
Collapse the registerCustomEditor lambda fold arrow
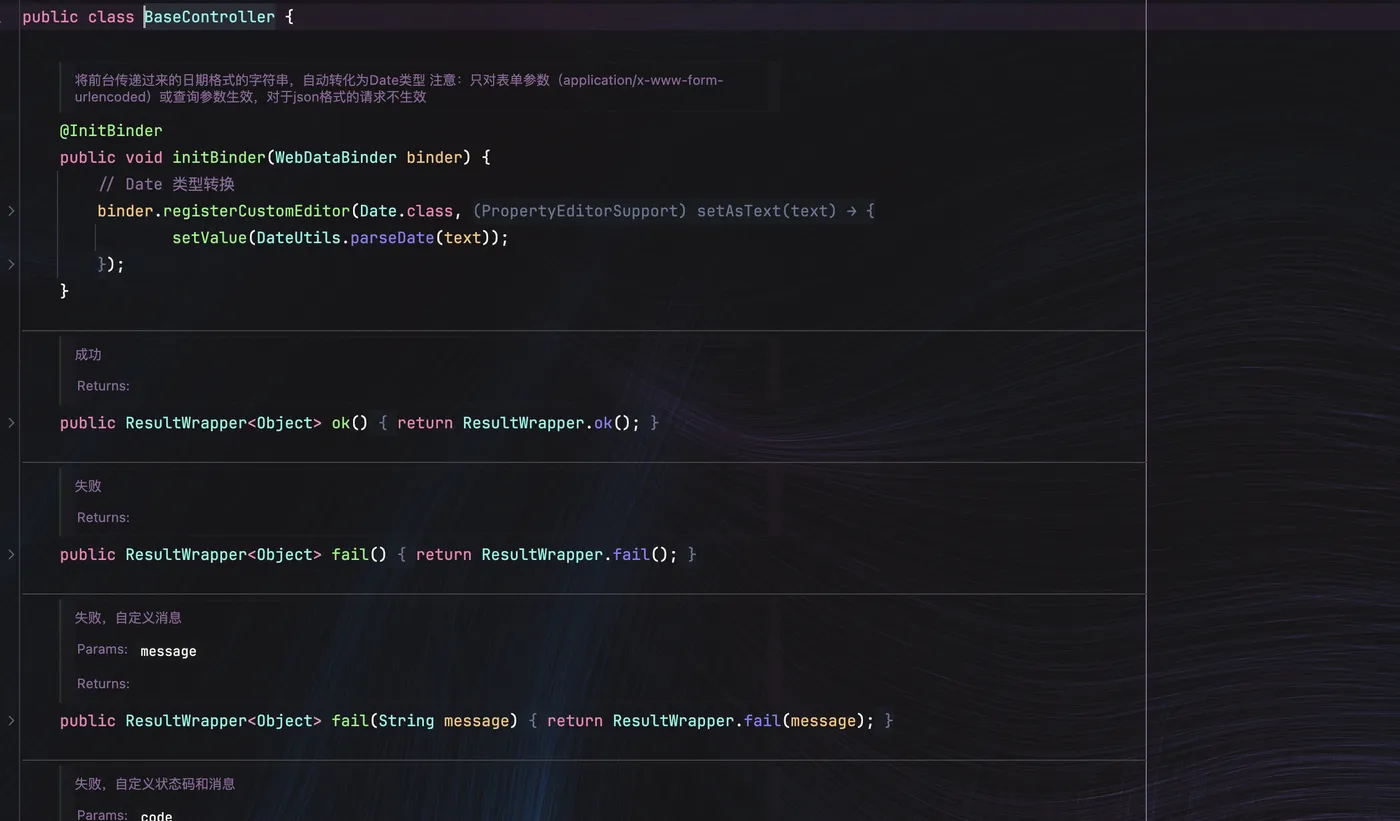(11, 211)
